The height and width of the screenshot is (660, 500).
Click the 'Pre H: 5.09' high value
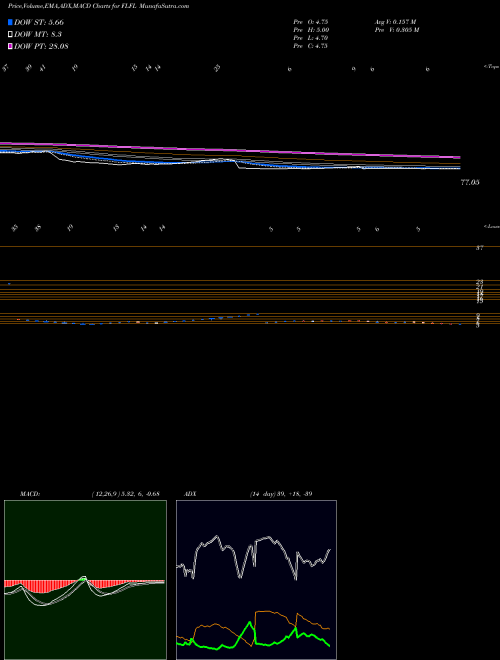coord(311,30)
